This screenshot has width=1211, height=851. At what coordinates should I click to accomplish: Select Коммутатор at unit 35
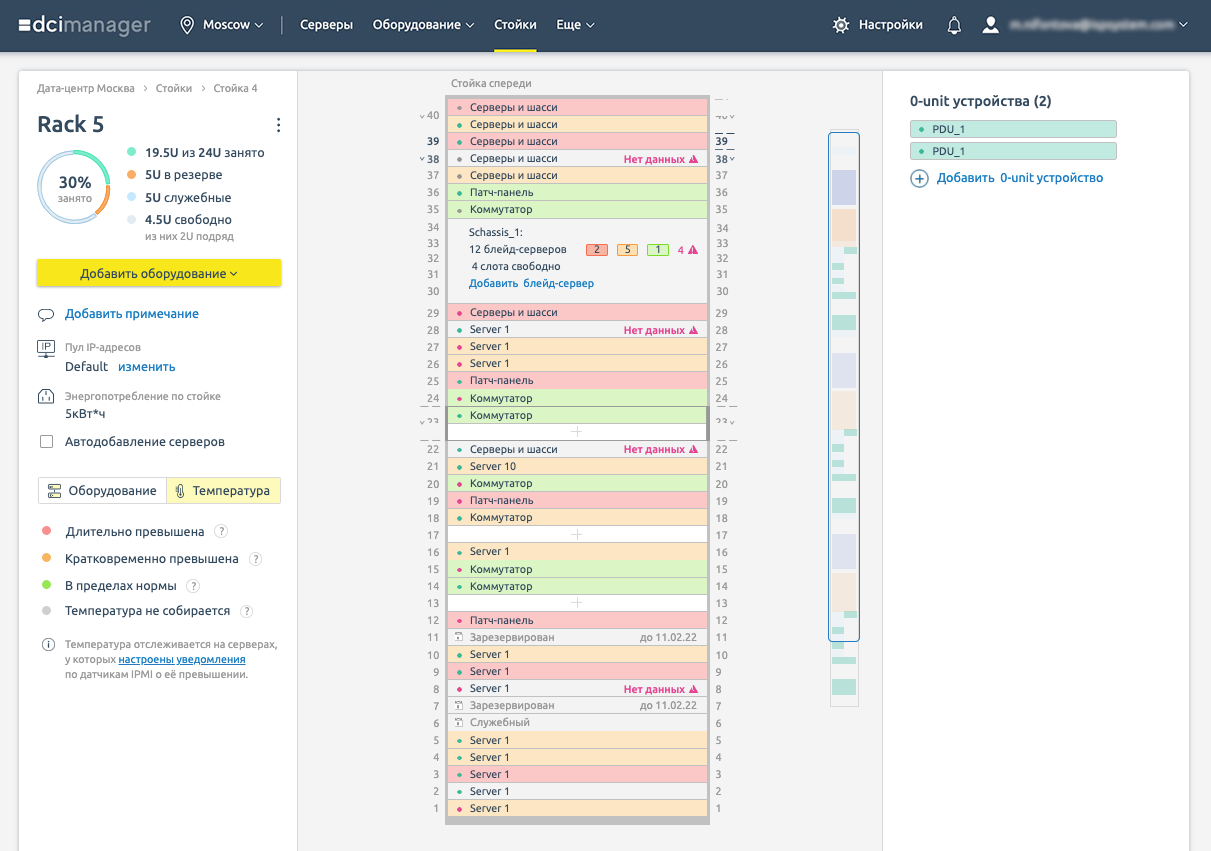576,210
